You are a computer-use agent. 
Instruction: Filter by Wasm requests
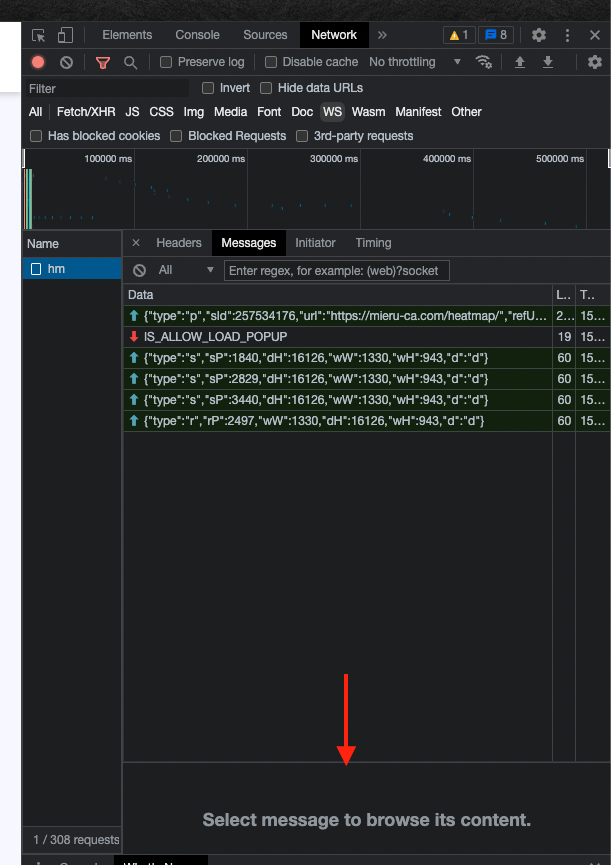(368, 112)
